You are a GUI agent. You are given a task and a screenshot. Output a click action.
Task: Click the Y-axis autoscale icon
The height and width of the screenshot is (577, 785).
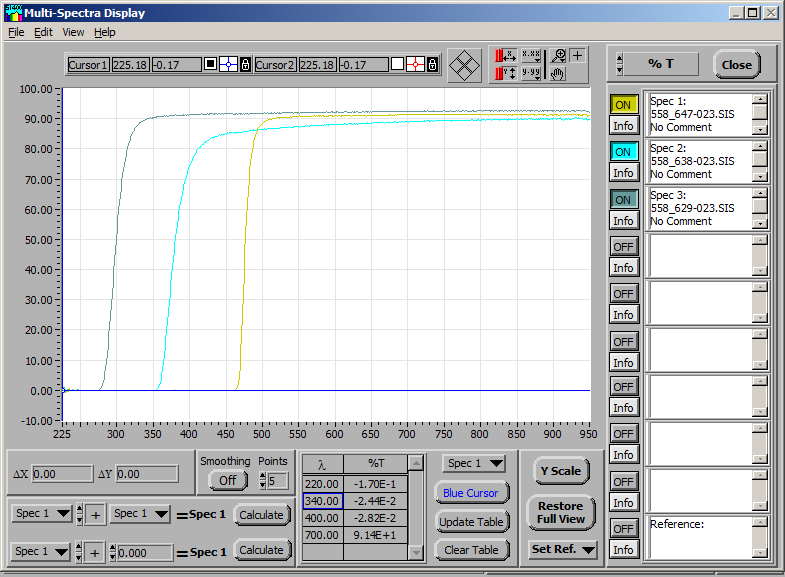(507, 74)
